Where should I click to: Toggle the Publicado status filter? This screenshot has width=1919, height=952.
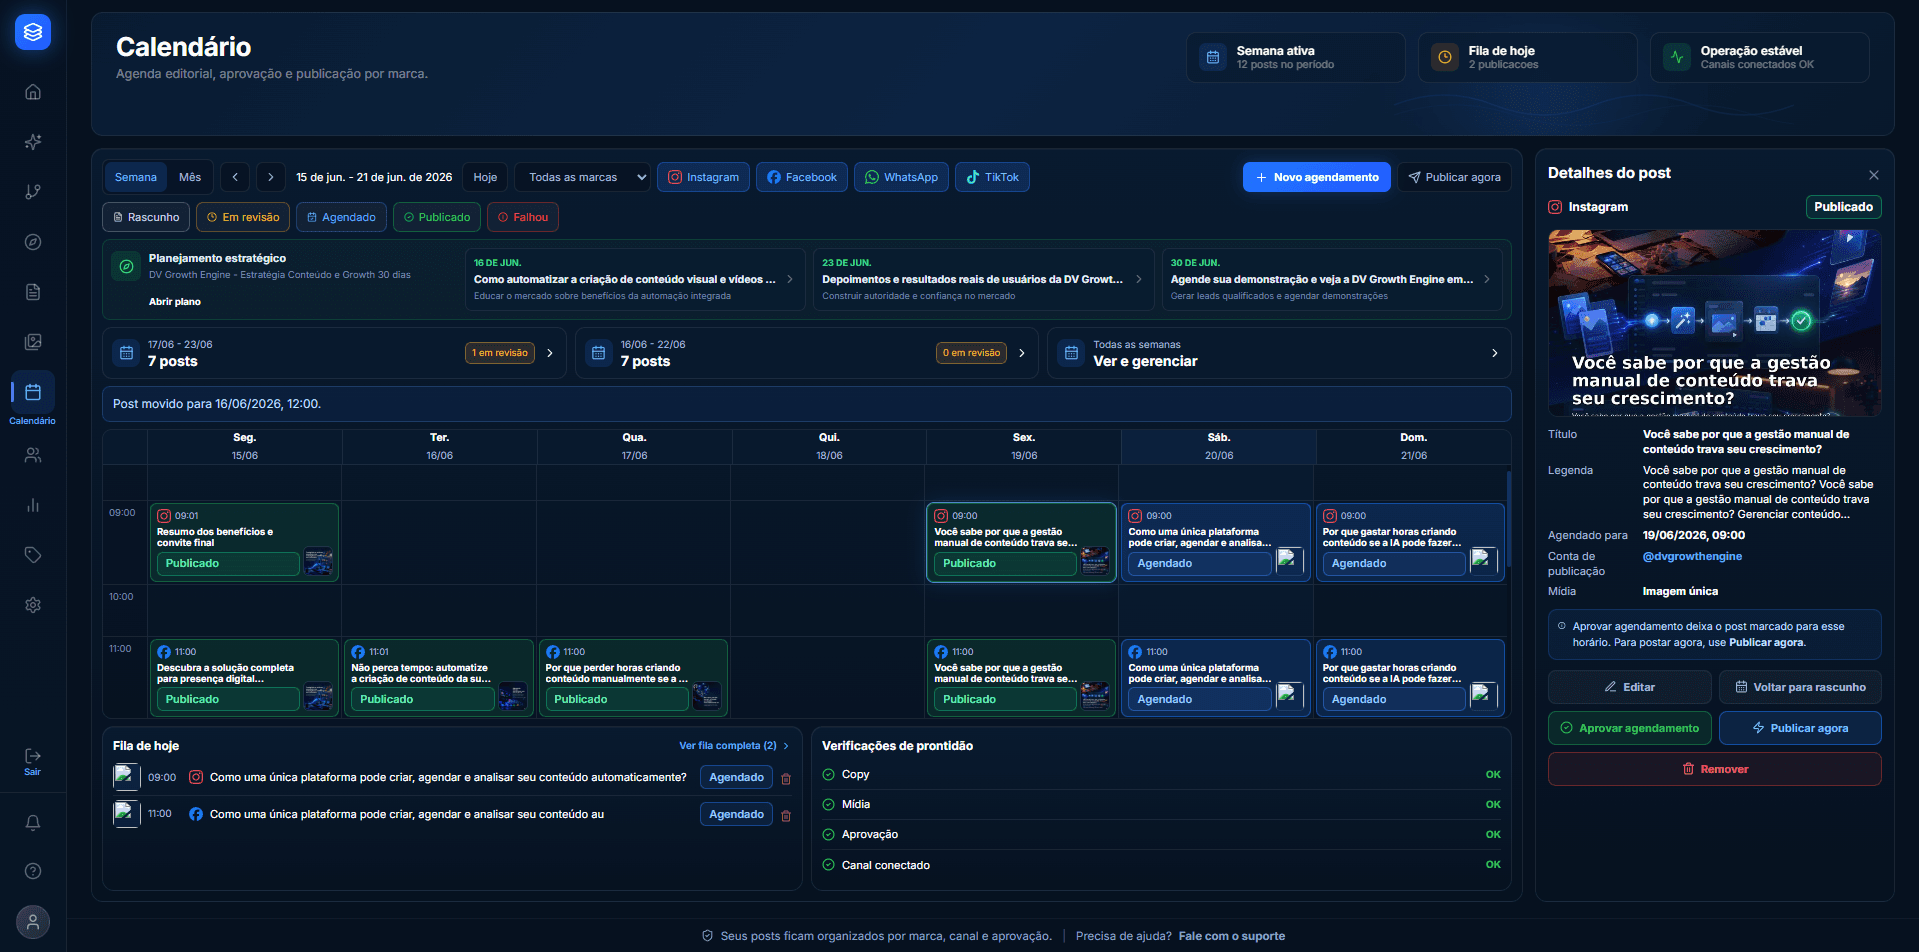pos(437,217)
